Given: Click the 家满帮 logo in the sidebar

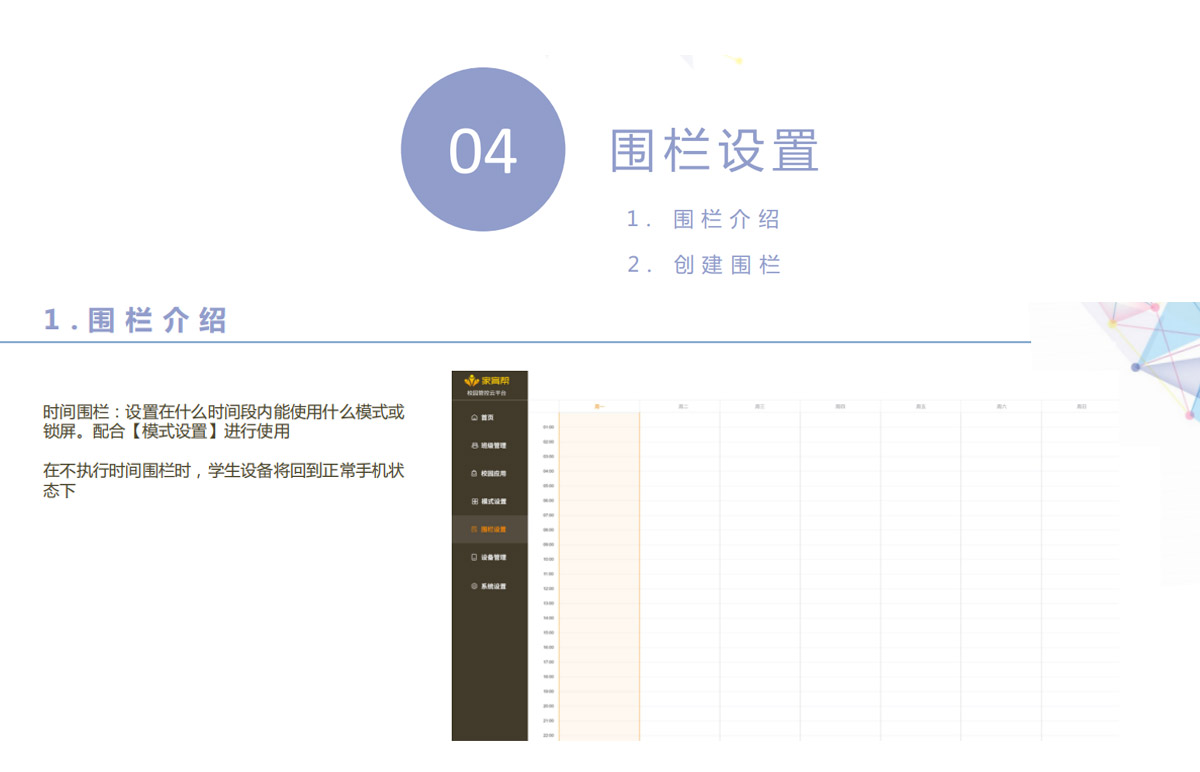Looking at the screenshot, I should click(489, 381).
